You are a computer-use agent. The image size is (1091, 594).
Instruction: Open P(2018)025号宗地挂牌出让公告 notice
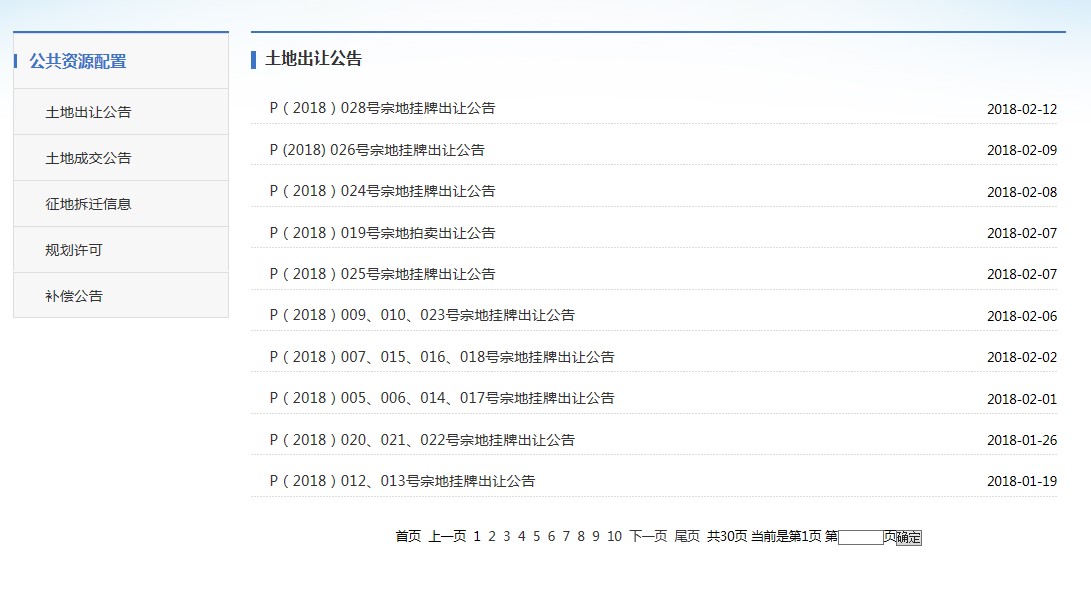pyautogui.click(x=382, y=274)
